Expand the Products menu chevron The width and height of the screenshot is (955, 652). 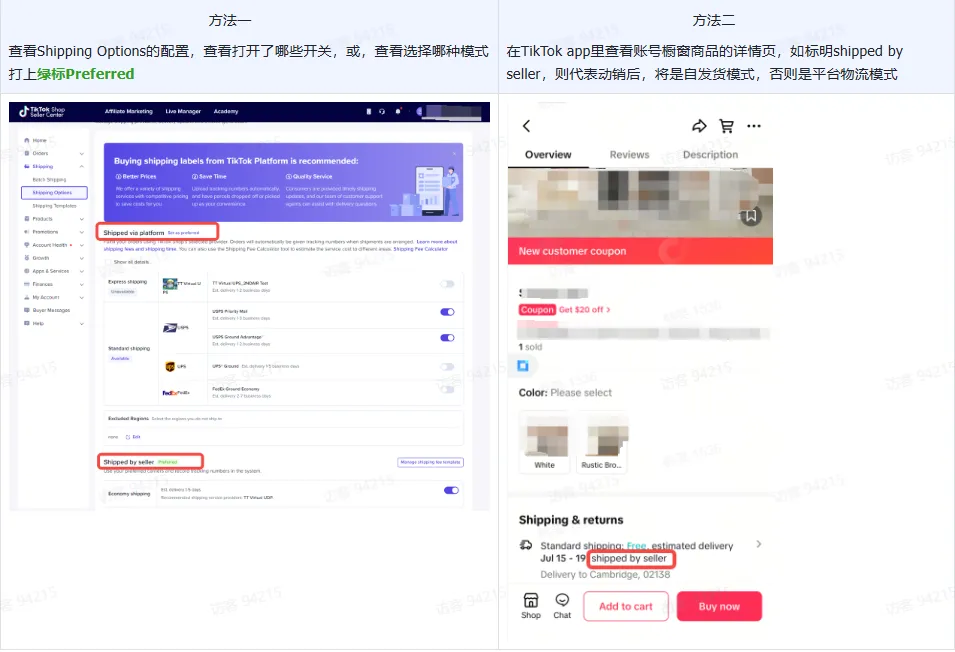click(82, 219)
